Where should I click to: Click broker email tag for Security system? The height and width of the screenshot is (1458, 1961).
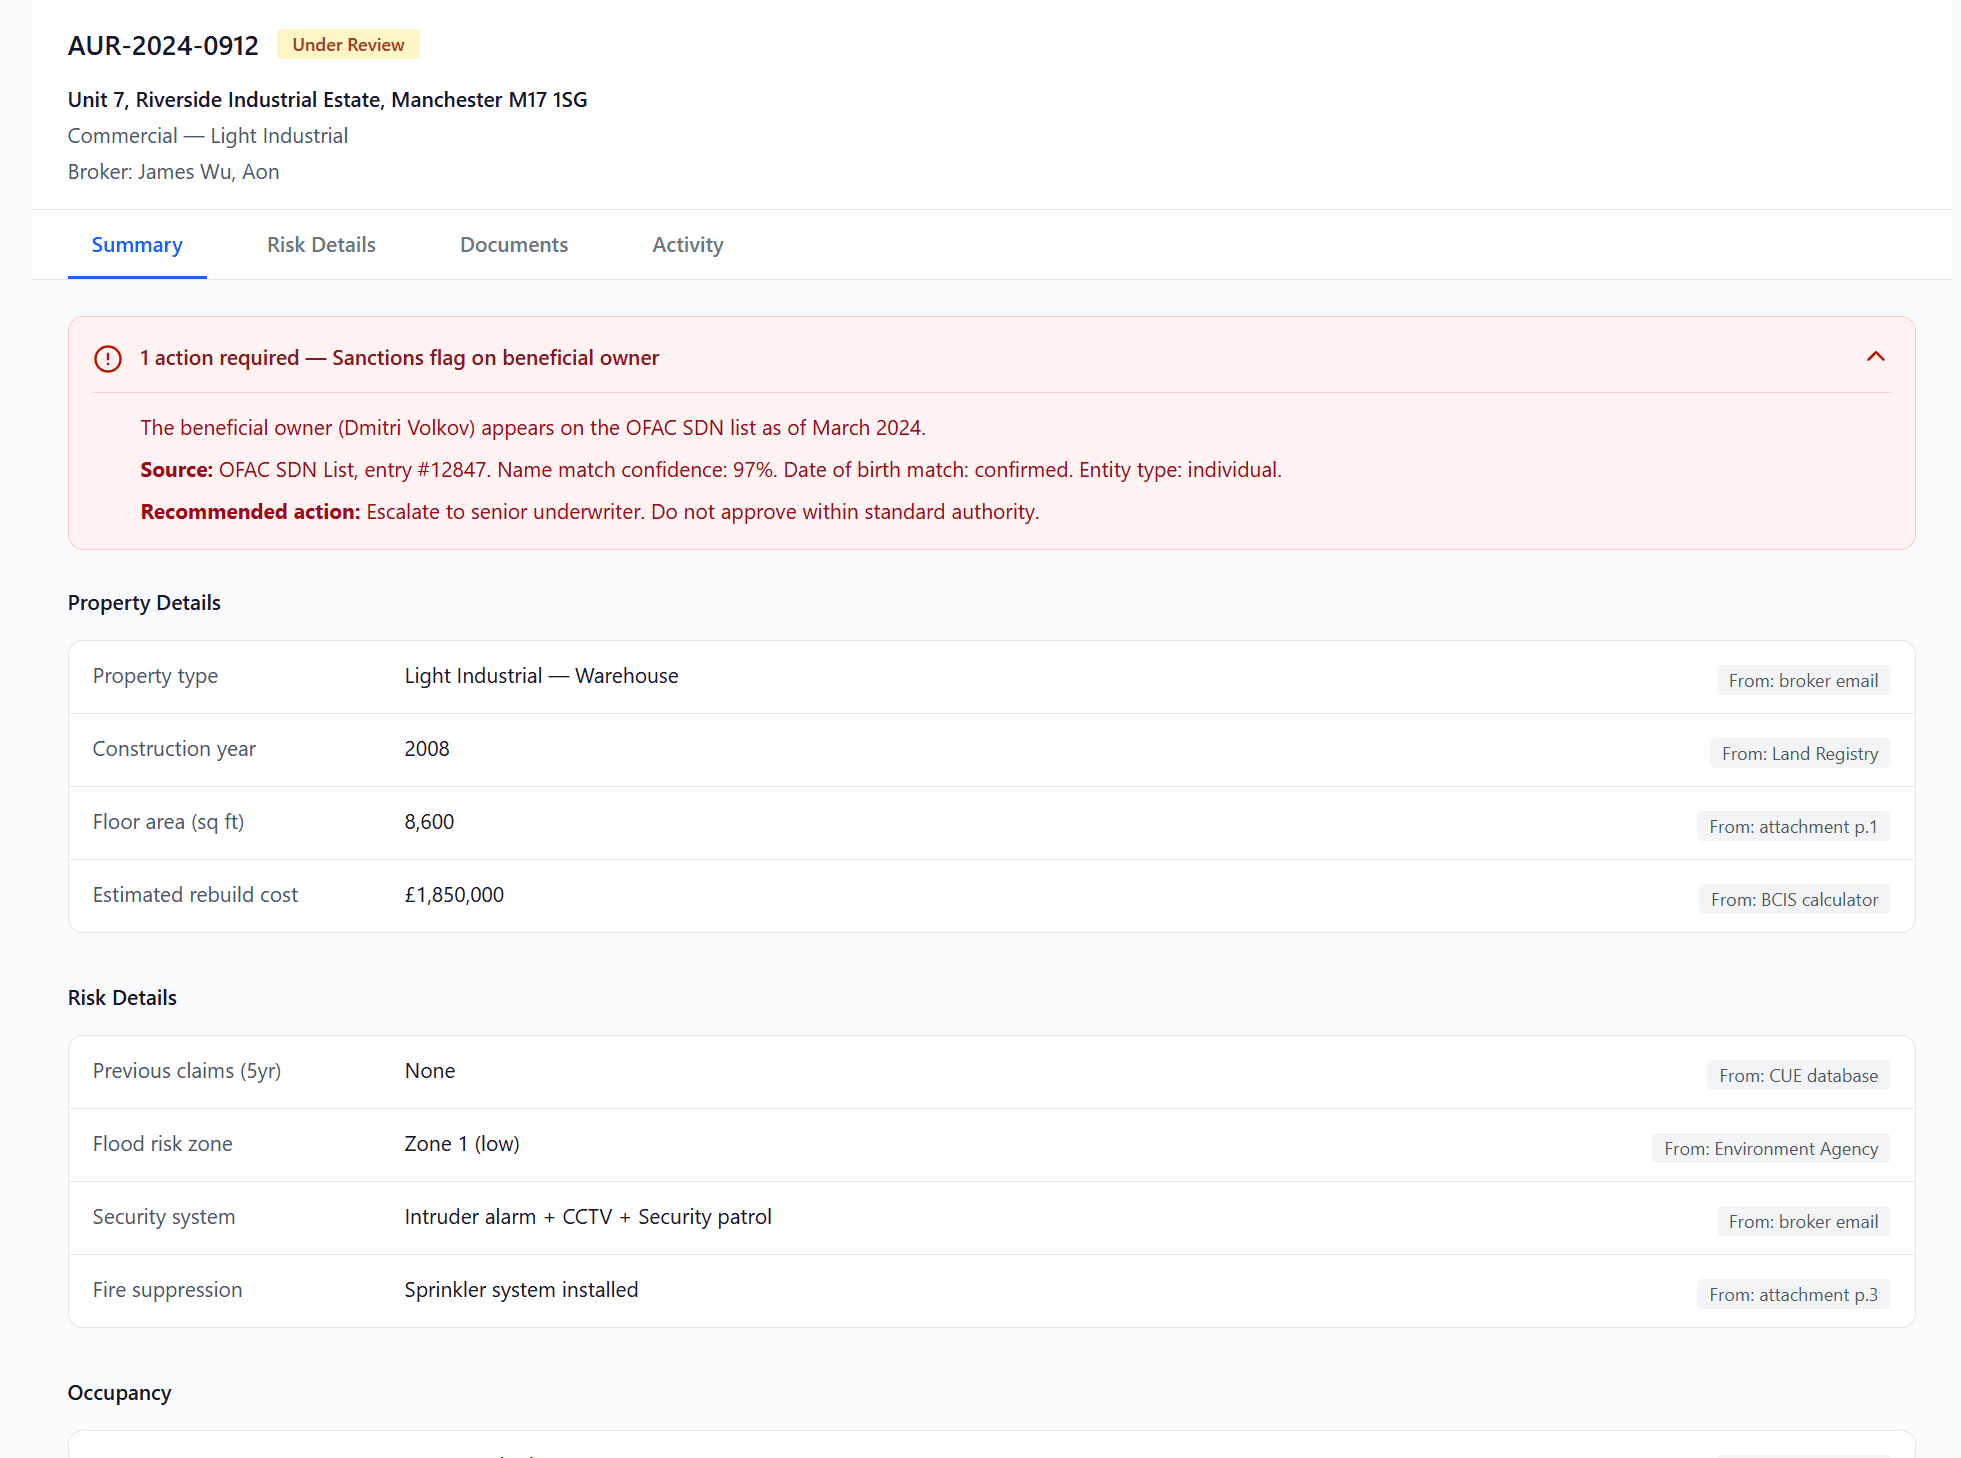[x=1802, y=1222]
